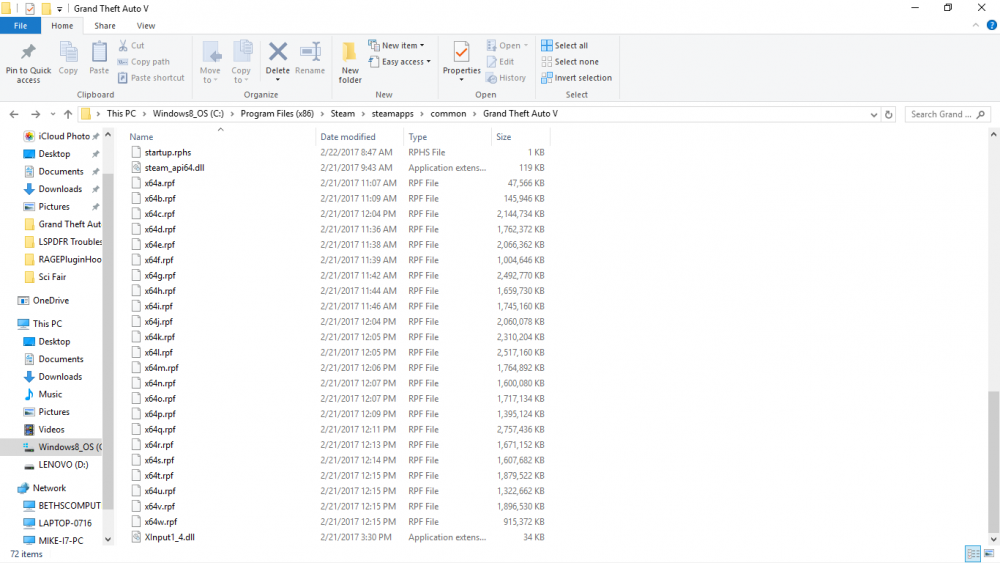Switch to Large icons view icon
The height and width of the screenshot is (563, 1000).
point(989,553)
